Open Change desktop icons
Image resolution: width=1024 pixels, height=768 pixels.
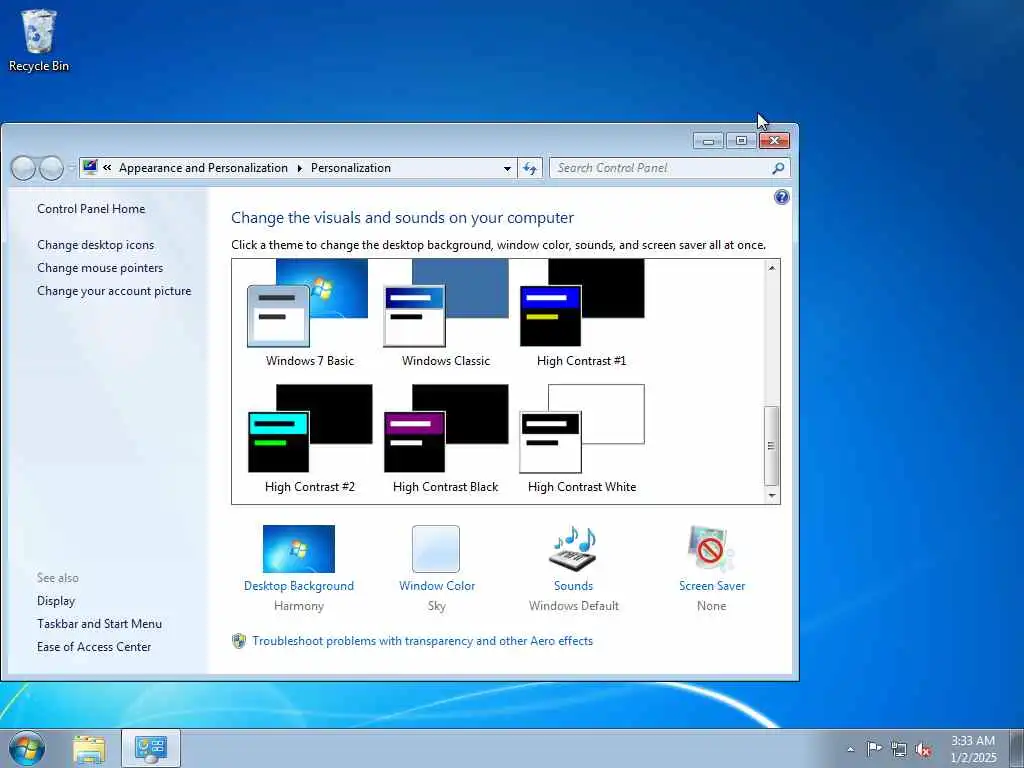tap(95, 245)
